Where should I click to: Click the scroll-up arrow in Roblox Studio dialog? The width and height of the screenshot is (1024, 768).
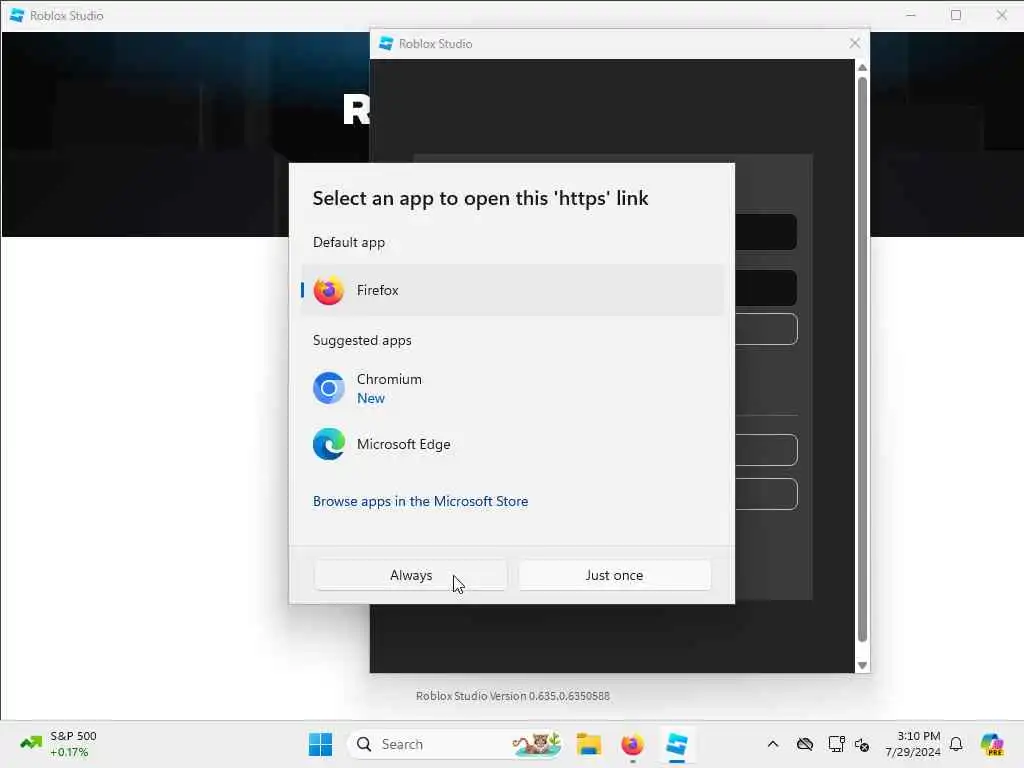(x=862, y=67)
